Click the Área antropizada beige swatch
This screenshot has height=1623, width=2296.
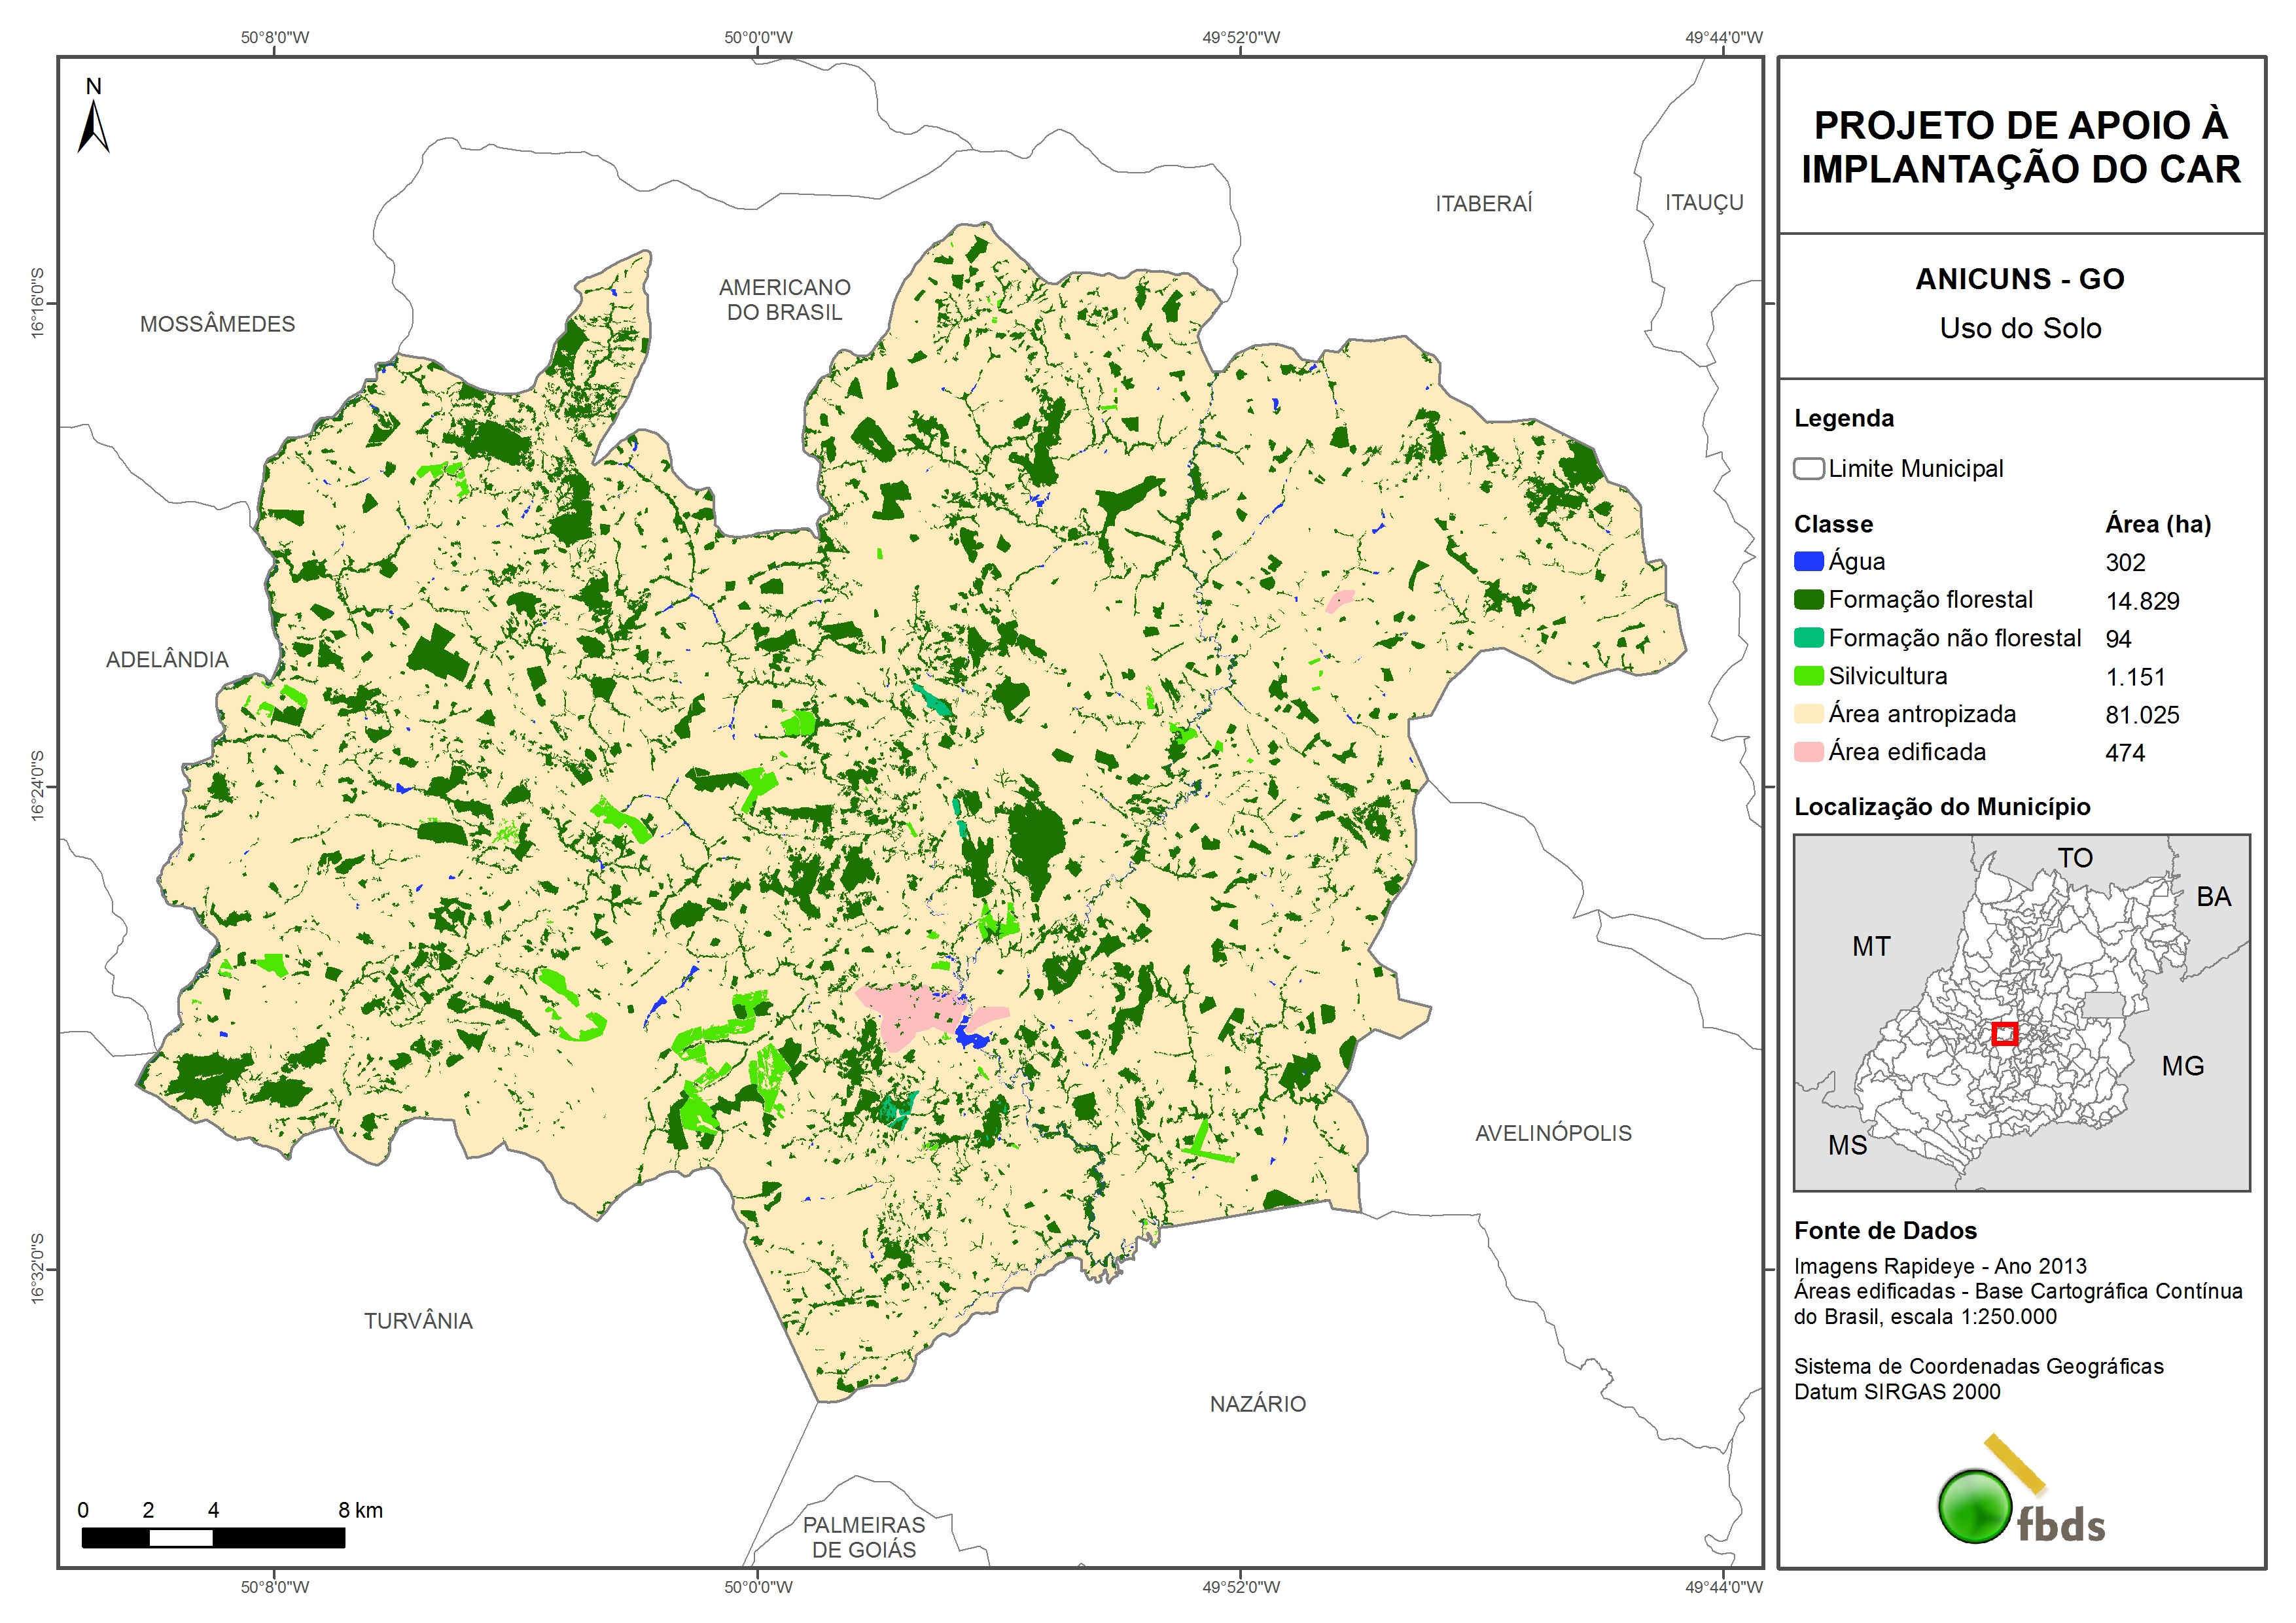point(1808,714)
